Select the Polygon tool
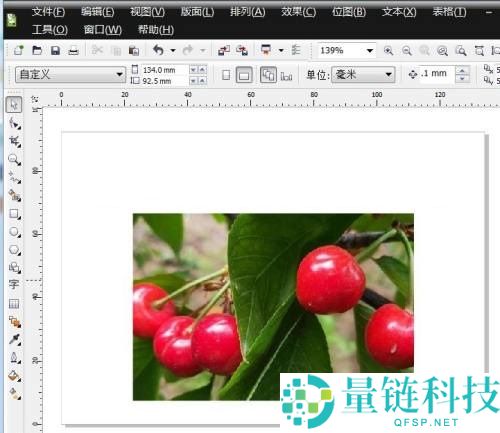The width and height of the screenshot is (500, 433). coord(14,250)
